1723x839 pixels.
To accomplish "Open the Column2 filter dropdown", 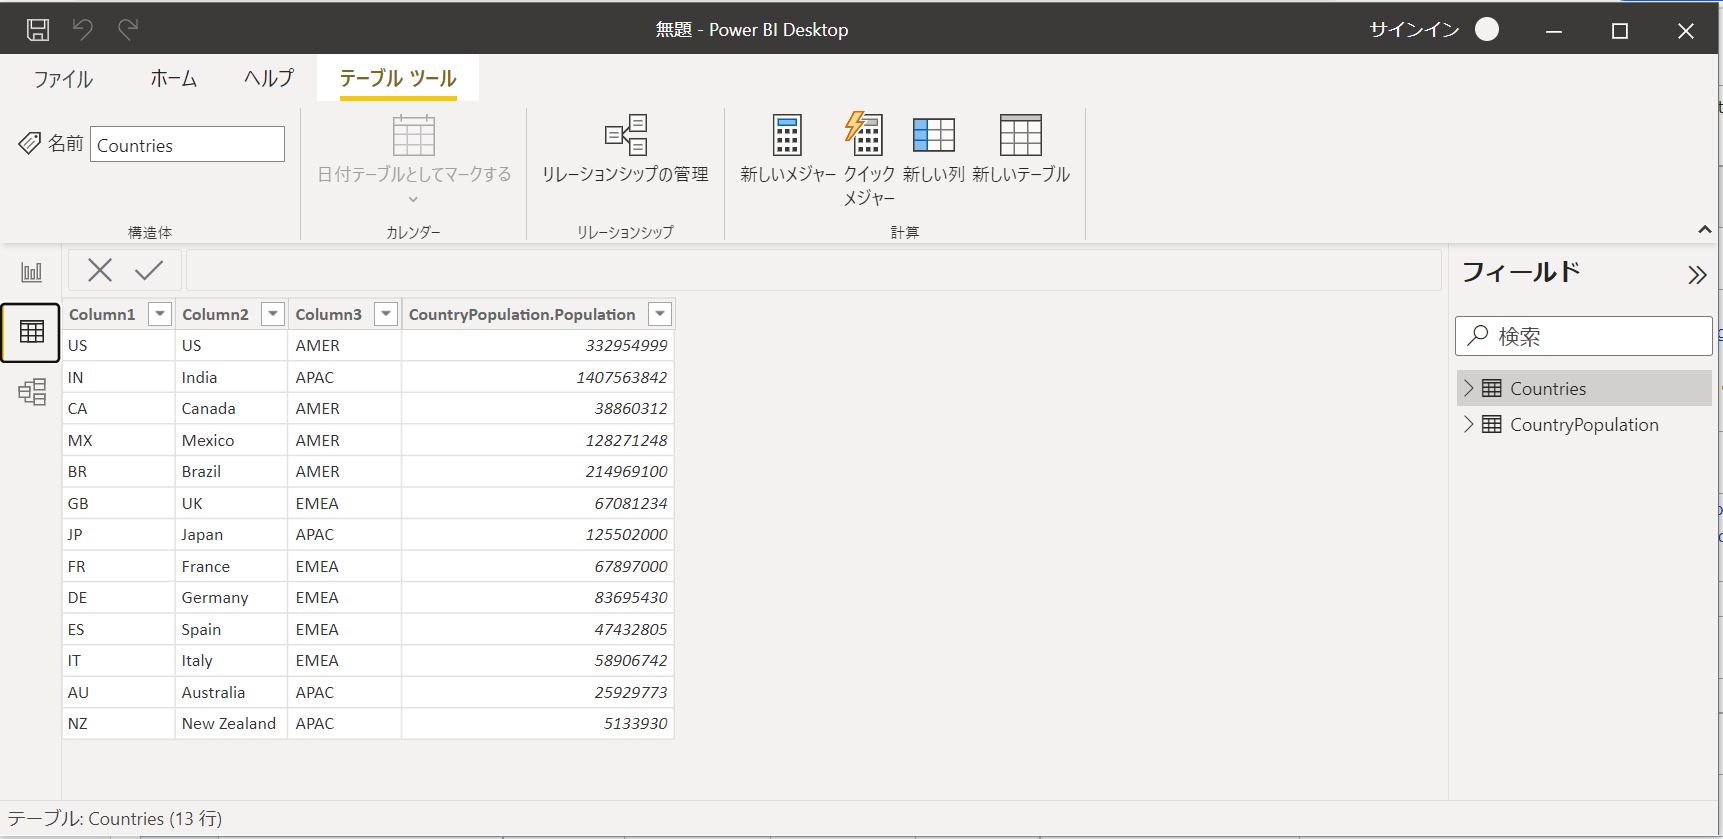I will 272,314.
